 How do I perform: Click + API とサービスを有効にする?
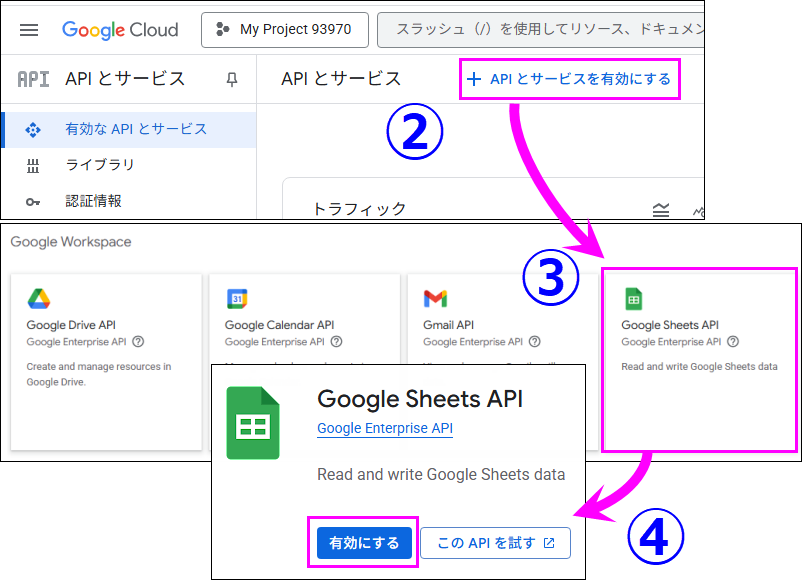click(x=569, y=79)
